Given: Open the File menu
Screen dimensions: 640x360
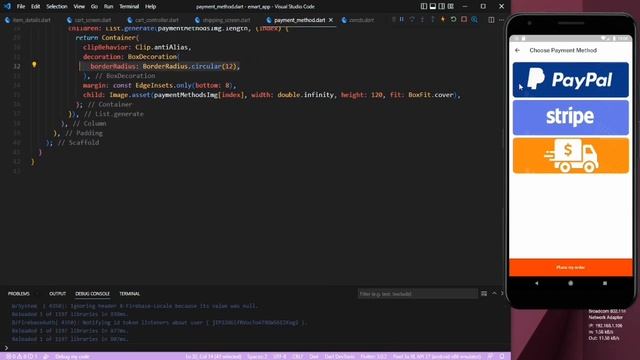Looking at the screenshot, I should [21, 7].
